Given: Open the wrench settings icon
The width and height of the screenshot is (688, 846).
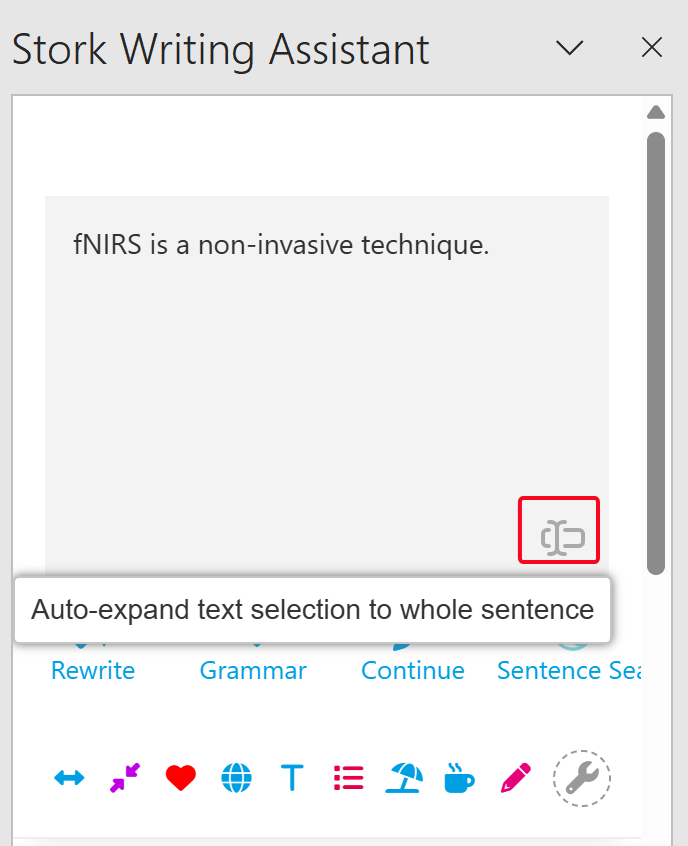Looking at the screenshot, I should click(x=582, y=777).
